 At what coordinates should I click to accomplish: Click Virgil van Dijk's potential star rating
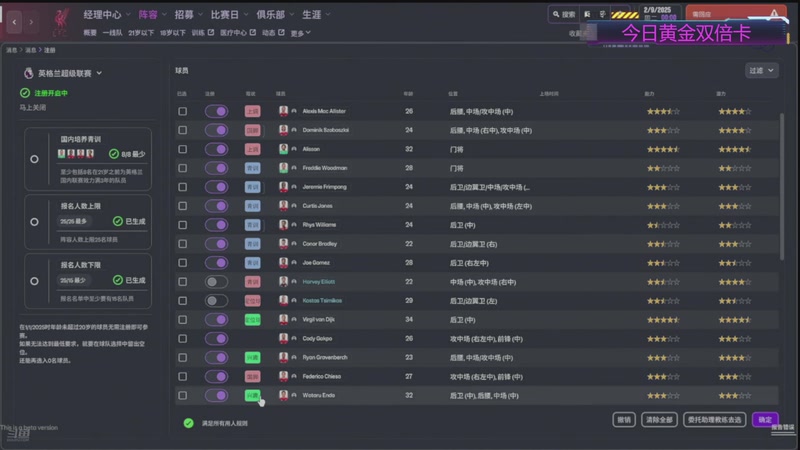[735, 320]
